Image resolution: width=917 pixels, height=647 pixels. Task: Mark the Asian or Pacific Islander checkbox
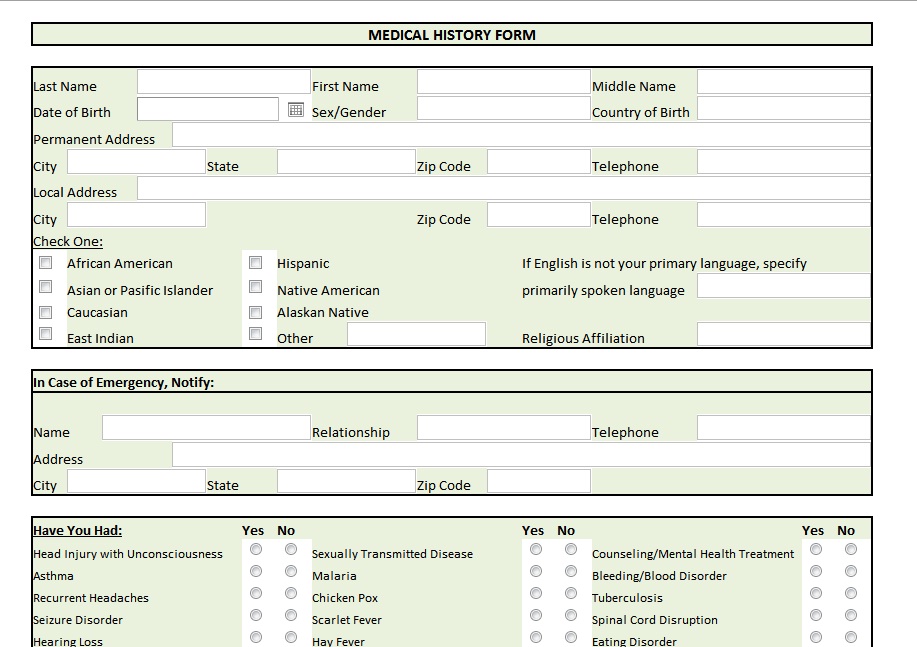(x=46, y=287)
